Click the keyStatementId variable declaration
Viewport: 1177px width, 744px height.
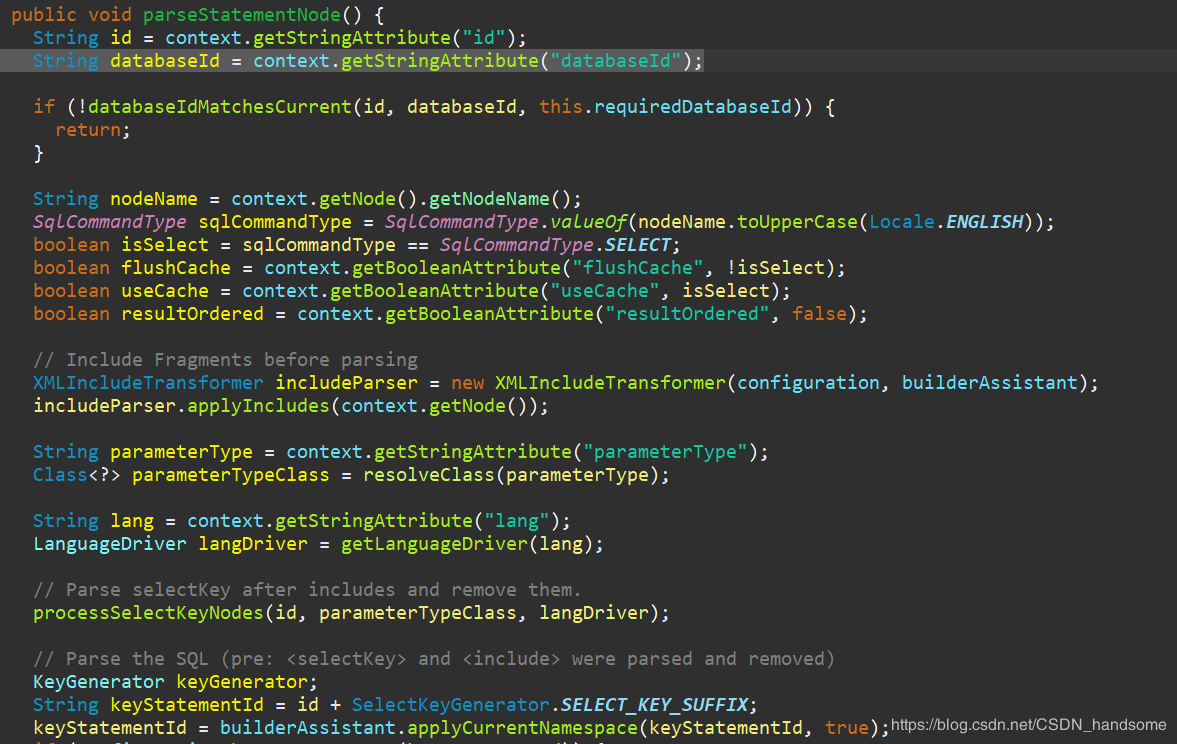[x=187, y=705]
